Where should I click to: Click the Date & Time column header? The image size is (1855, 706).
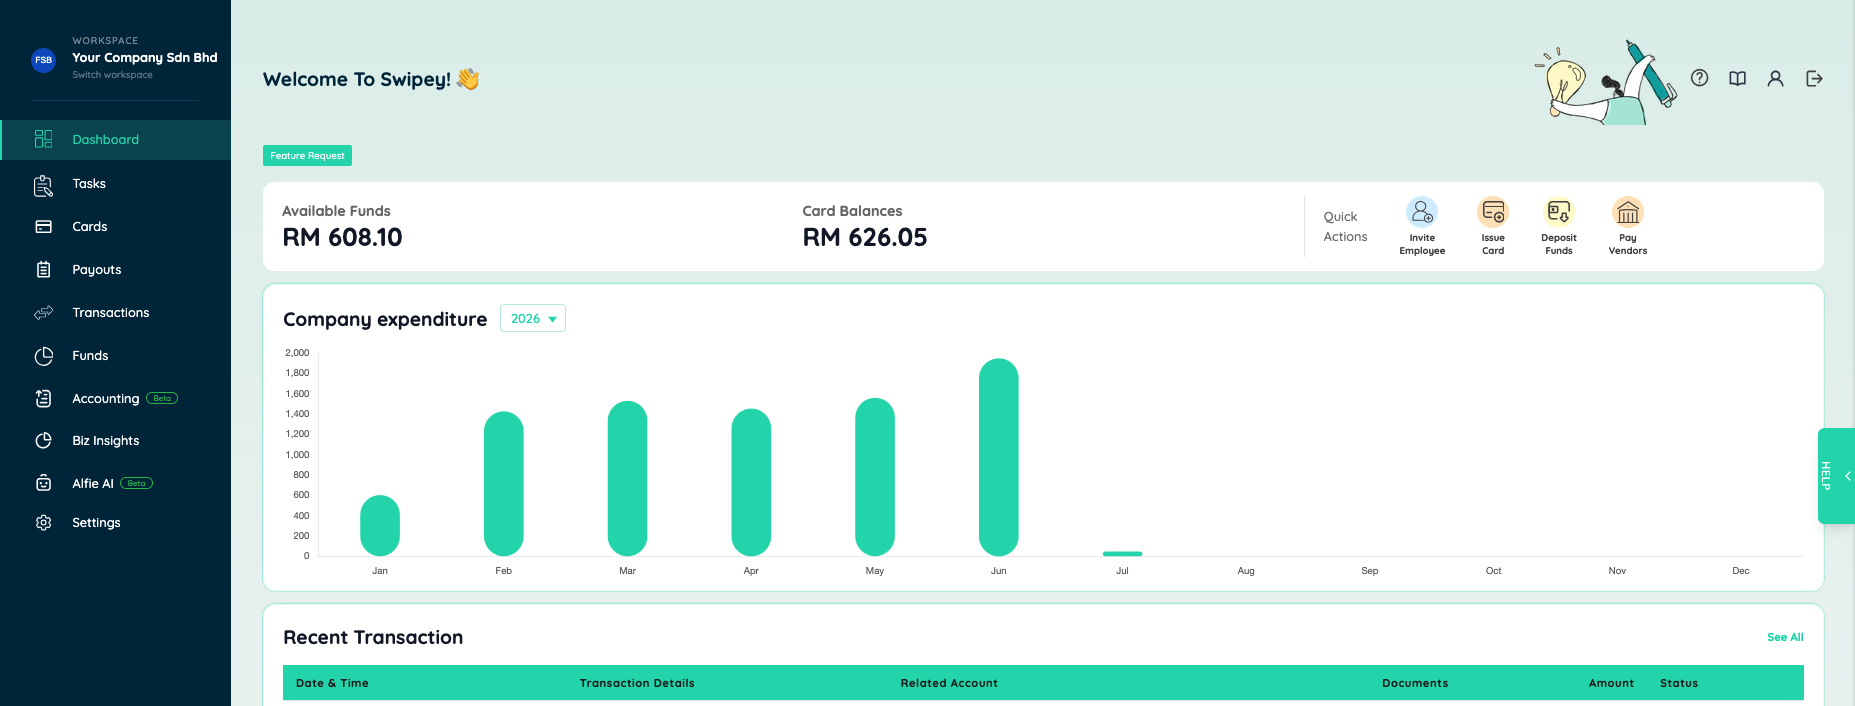pos(332,683)
